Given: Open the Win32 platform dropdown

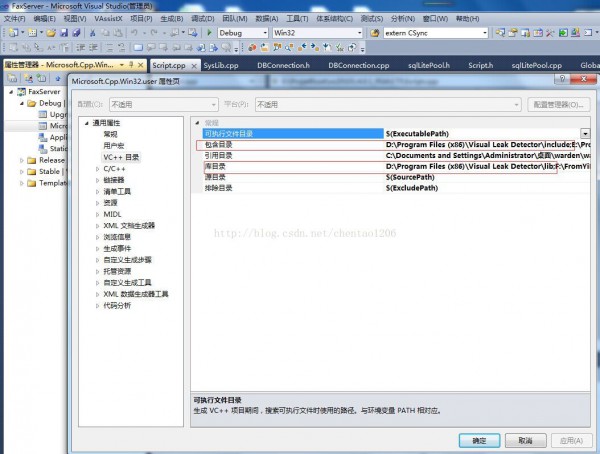Looking at the screenshot, I should tap(359, 33).
